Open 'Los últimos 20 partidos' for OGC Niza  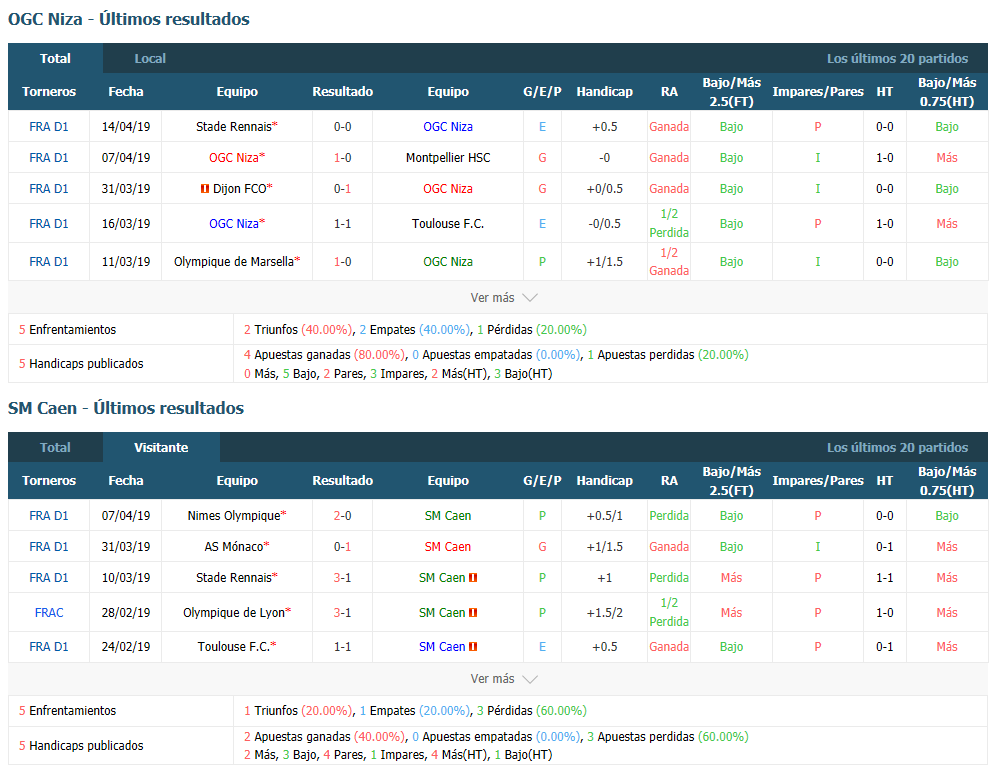pos(897,58)
